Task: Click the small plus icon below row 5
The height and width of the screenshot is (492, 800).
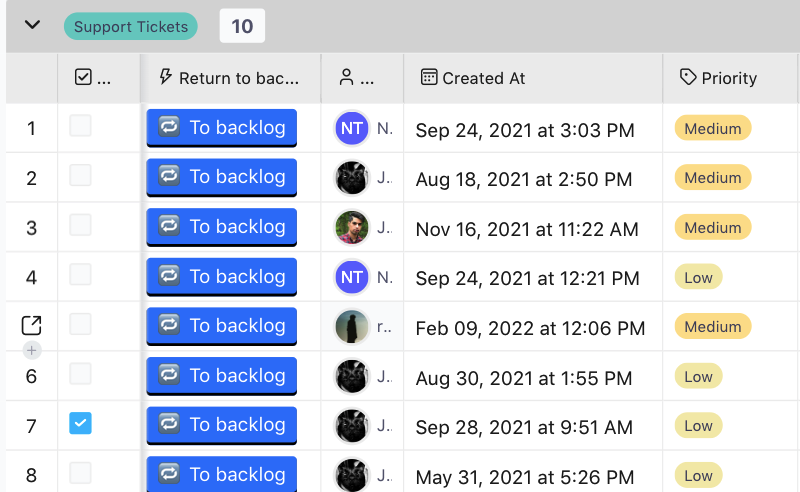Action: (31, 350)
